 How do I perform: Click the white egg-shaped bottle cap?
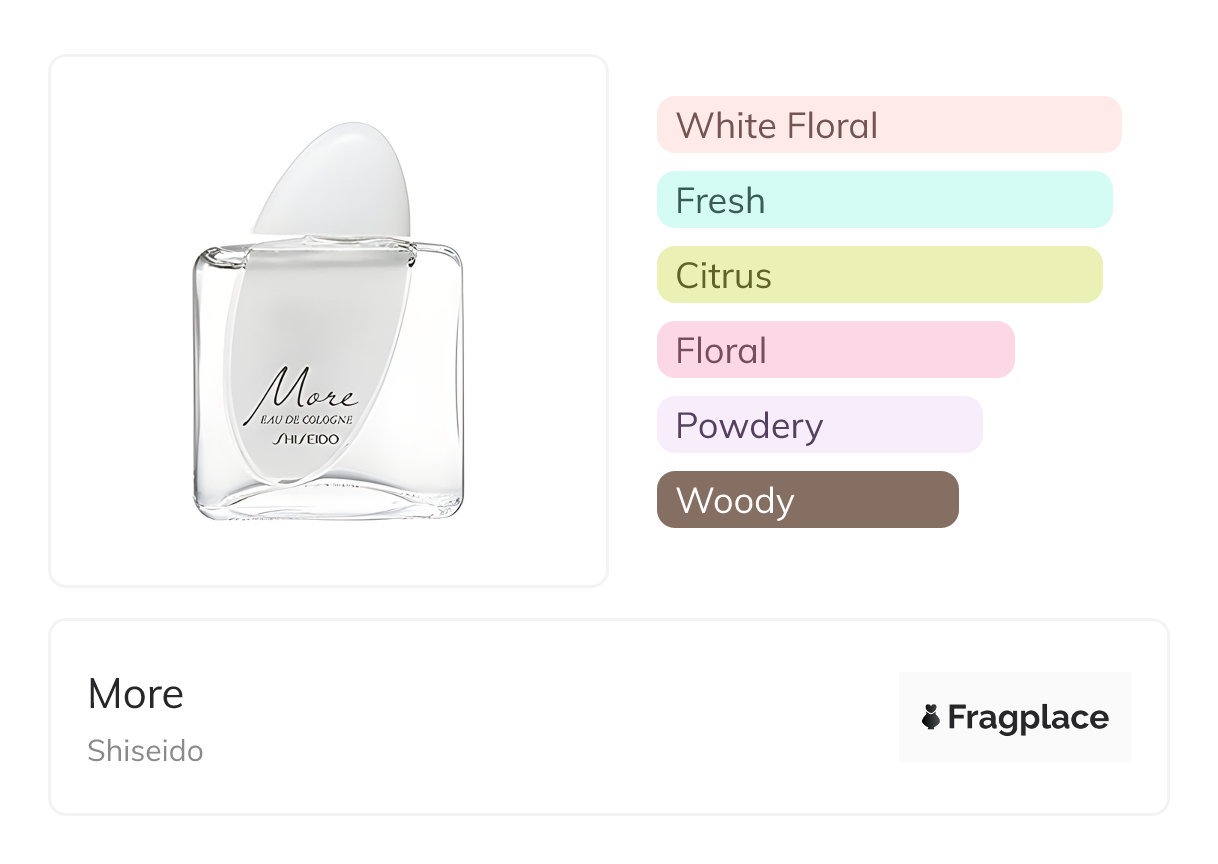[x=330, y=180]
